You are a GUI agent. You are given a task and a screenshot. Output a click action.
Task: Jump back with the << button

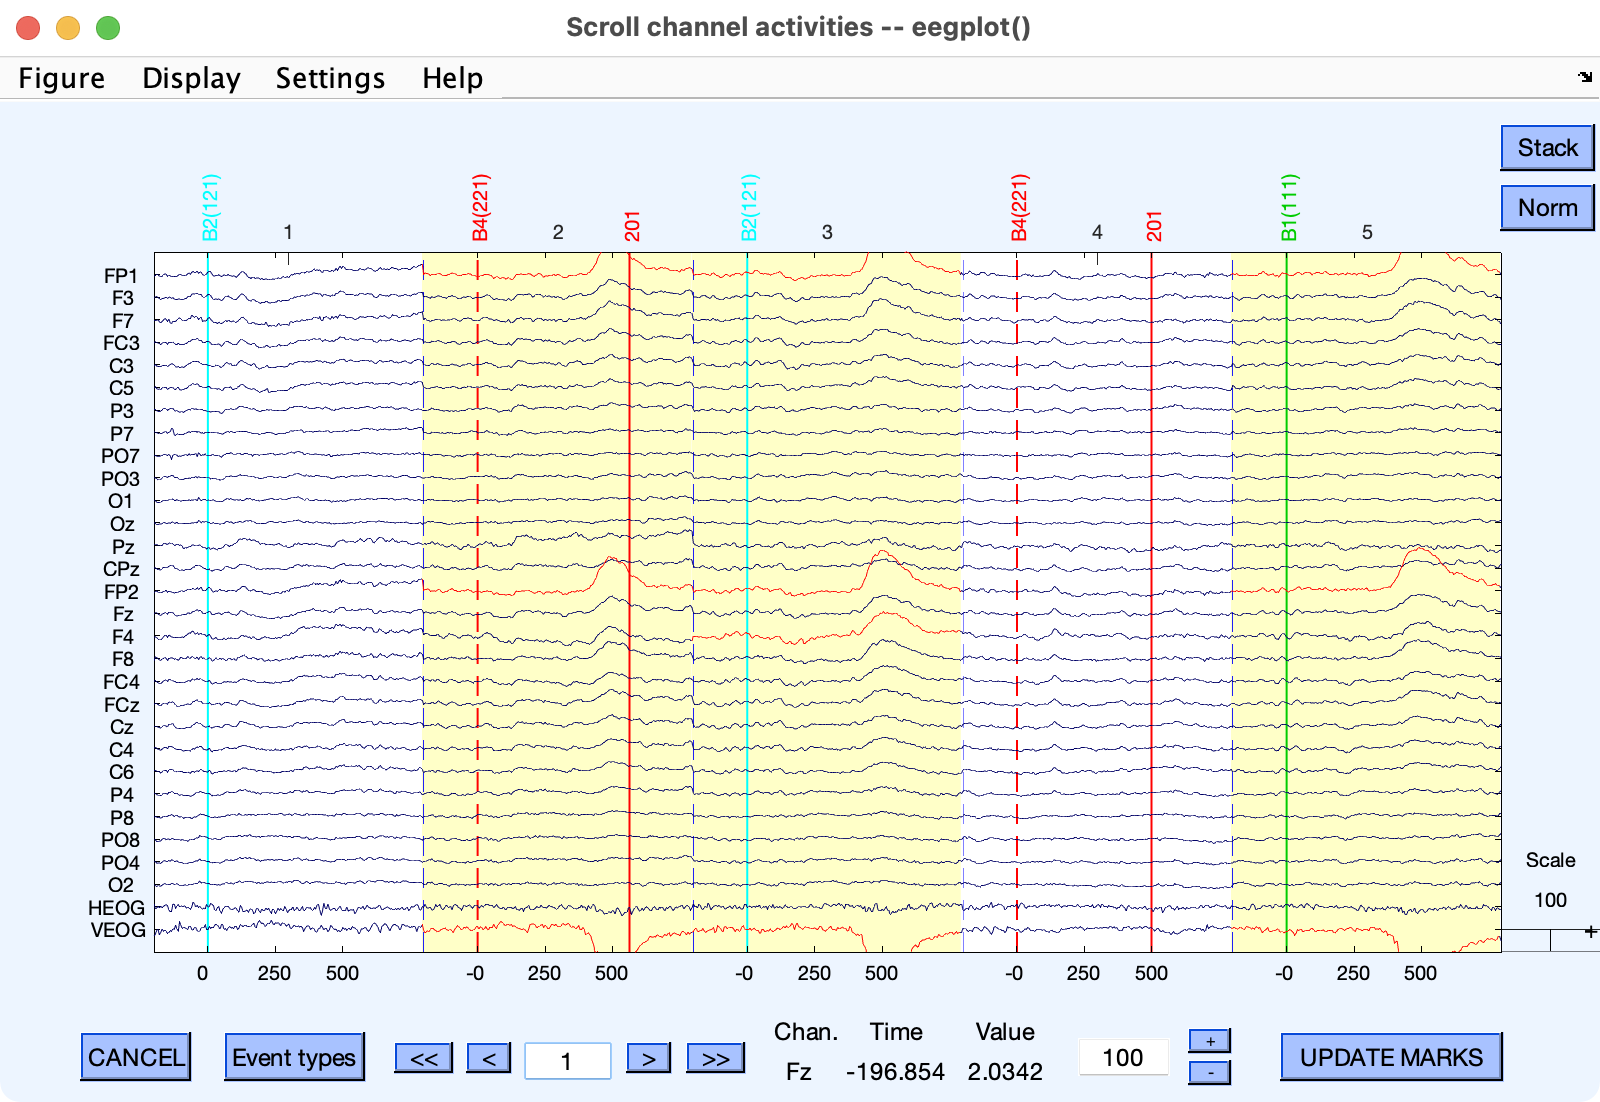[424, 1058]
